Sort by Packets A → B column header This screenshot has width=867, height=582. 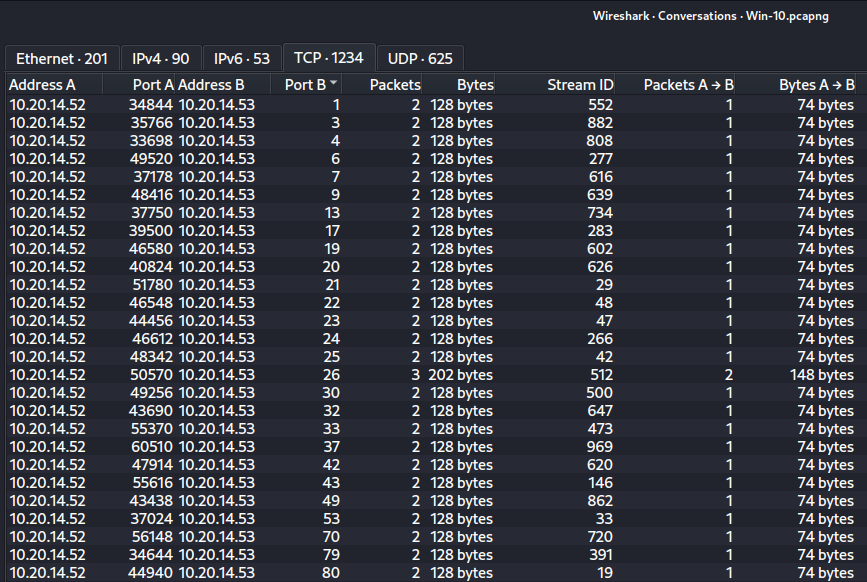pos(675,85)
